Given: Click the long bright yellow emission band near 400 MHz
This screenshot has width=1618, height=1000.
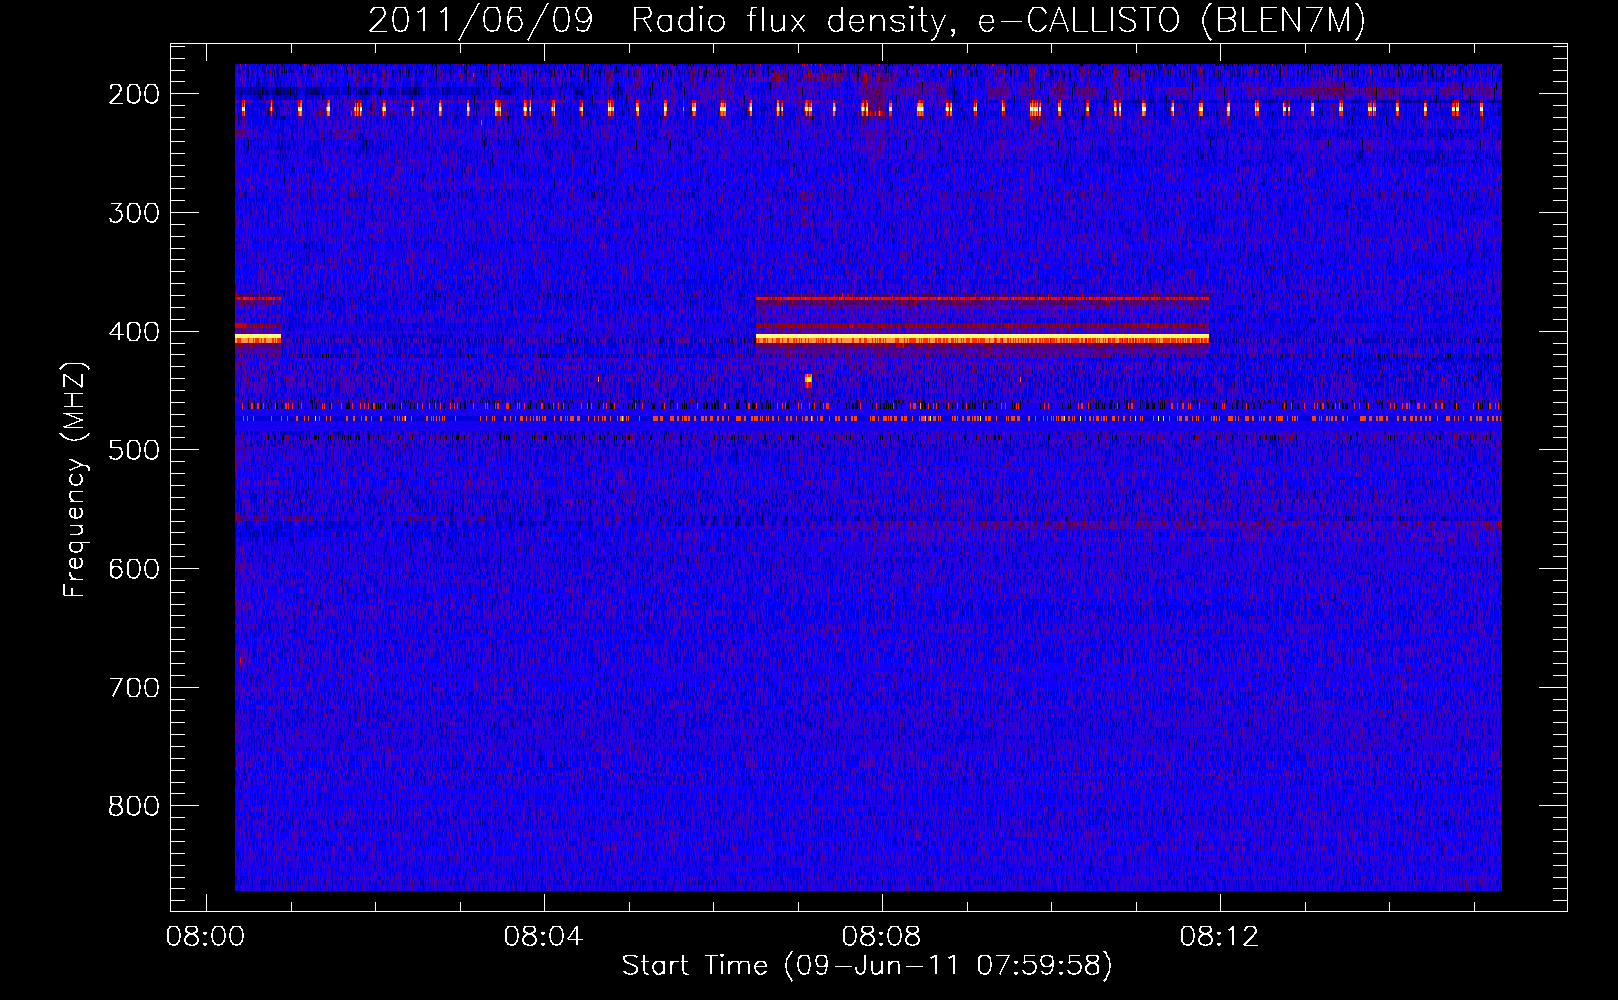Looking at the screenshot, I should coord(982,339).
